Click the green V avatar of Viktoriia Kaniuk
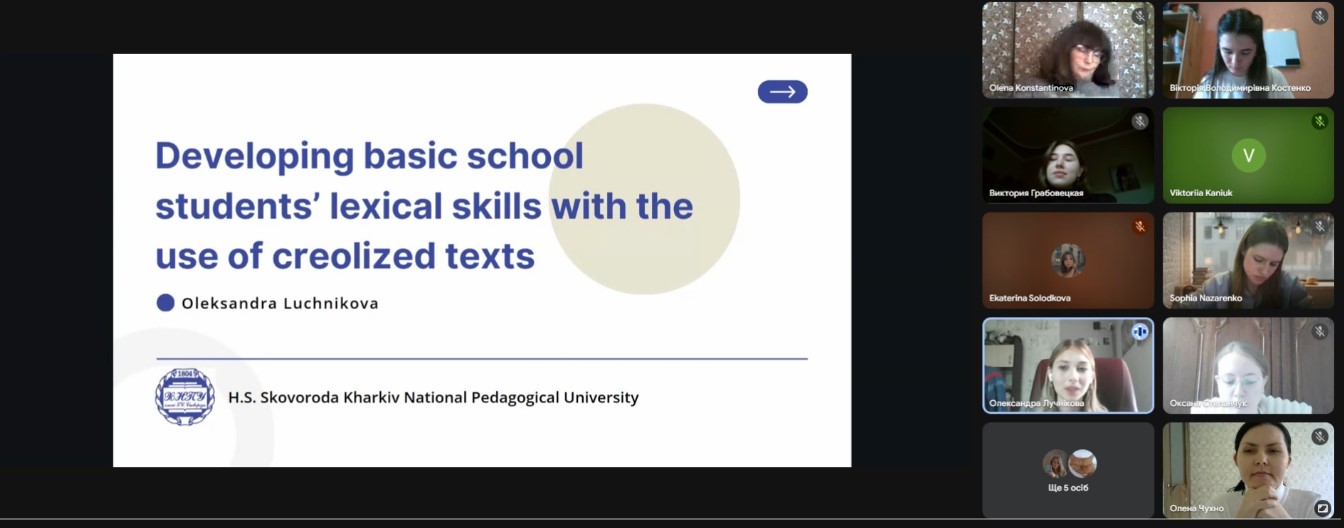 pyautogui.click(x=1247, y=155)
